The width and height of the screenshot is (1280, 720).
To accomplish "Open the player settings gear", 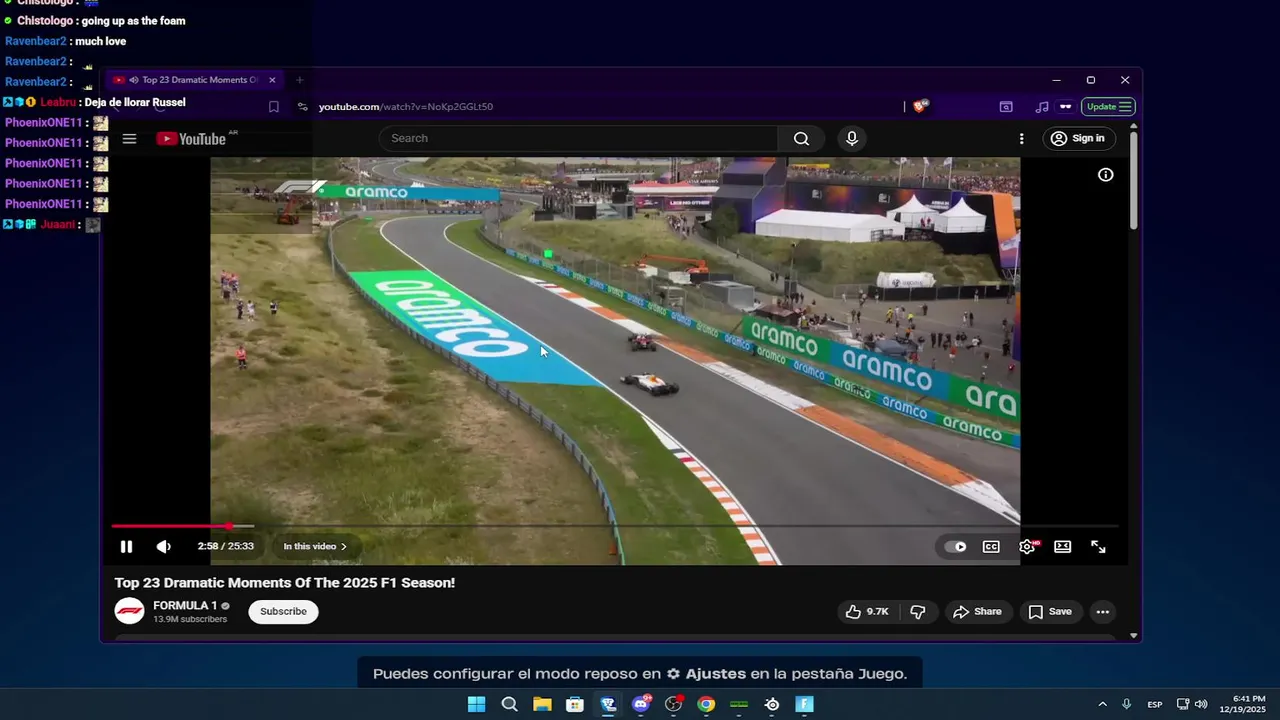I will pyautogui.click(x=1027, y=546).
